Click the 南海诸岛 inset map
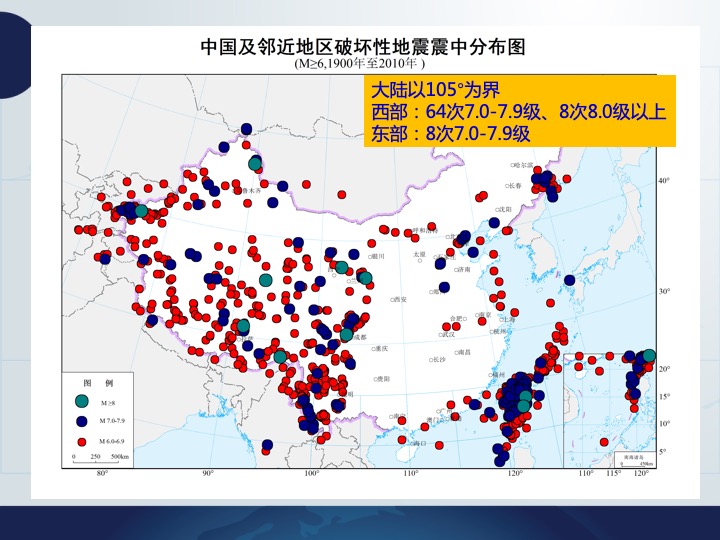The width and height of the screenshot is (720, 540). pos(609,411)
